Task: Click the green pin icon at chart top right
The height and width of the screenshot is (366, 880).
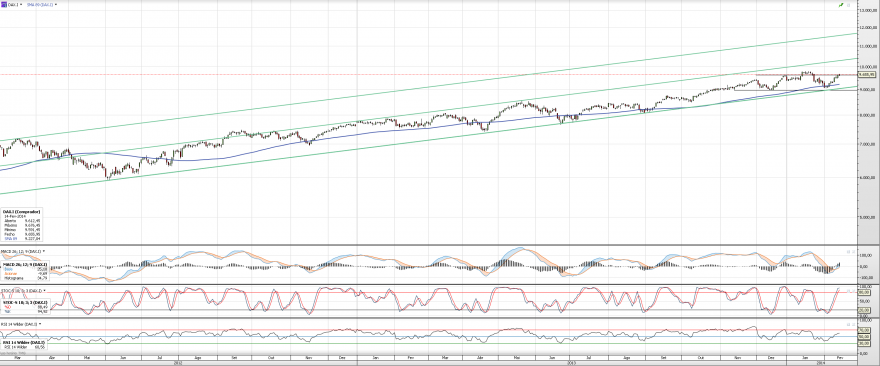Action: (x=841, y=5)
